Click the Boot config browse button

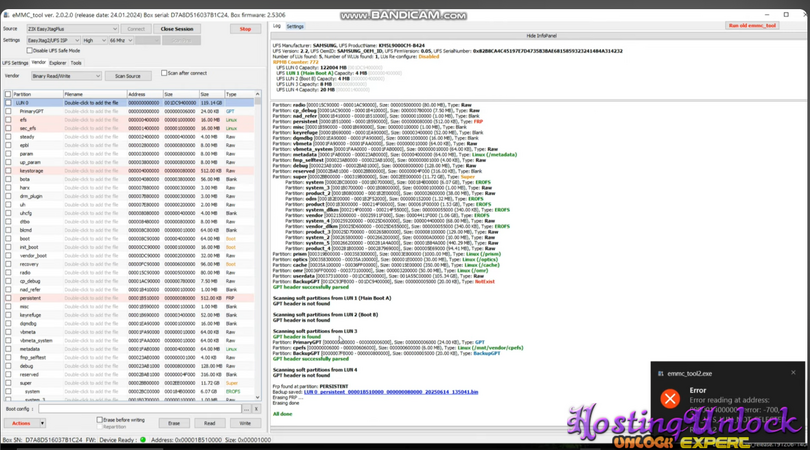246,409
